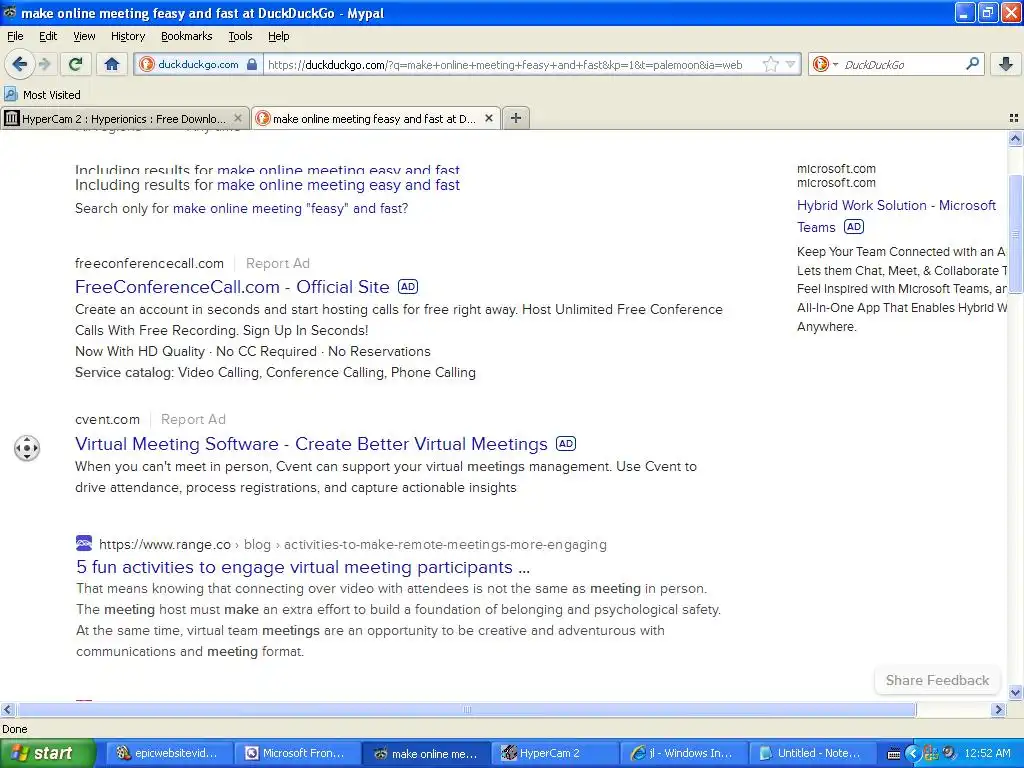Image resolution: width=1024 pixels, height=768 pixels.
Task: Click the freeconferencecall.com domain text
Action: pos(149,263)
